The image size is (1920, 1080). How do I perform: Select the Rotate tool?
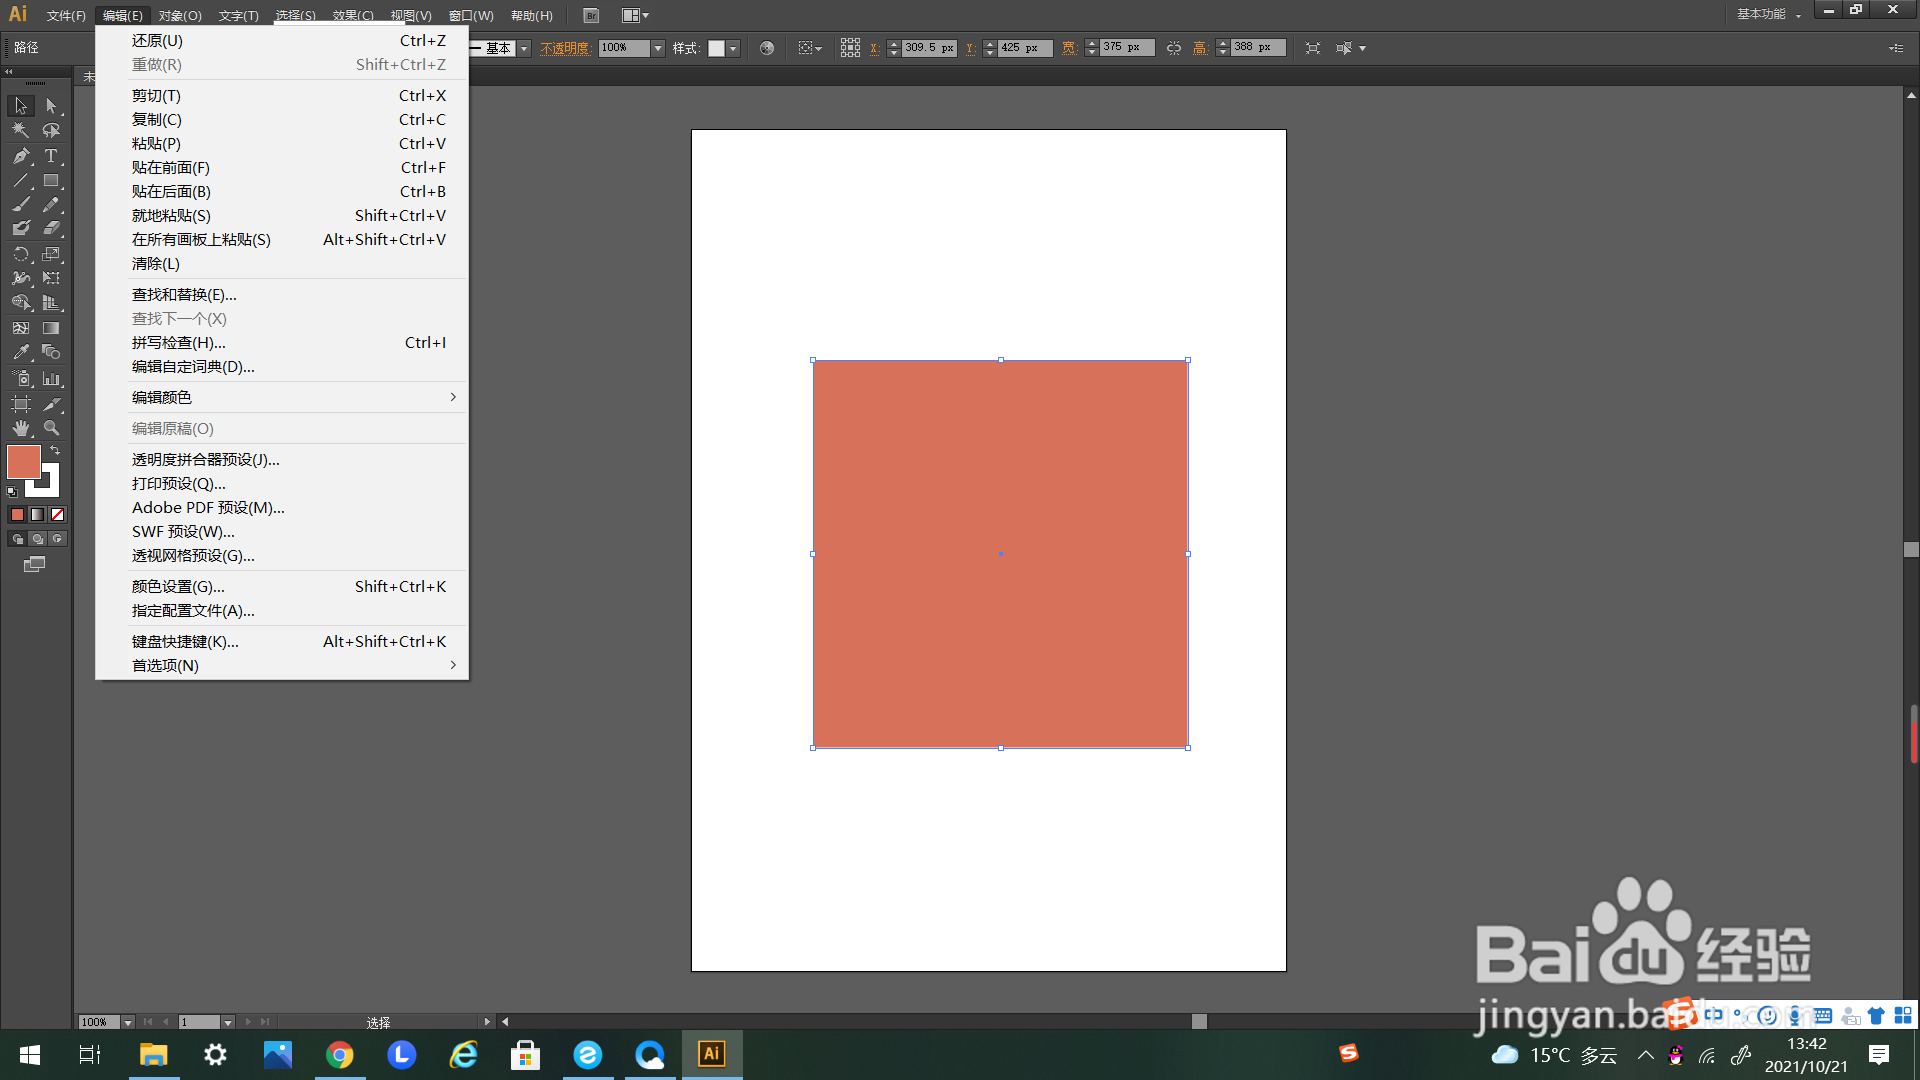21,254
